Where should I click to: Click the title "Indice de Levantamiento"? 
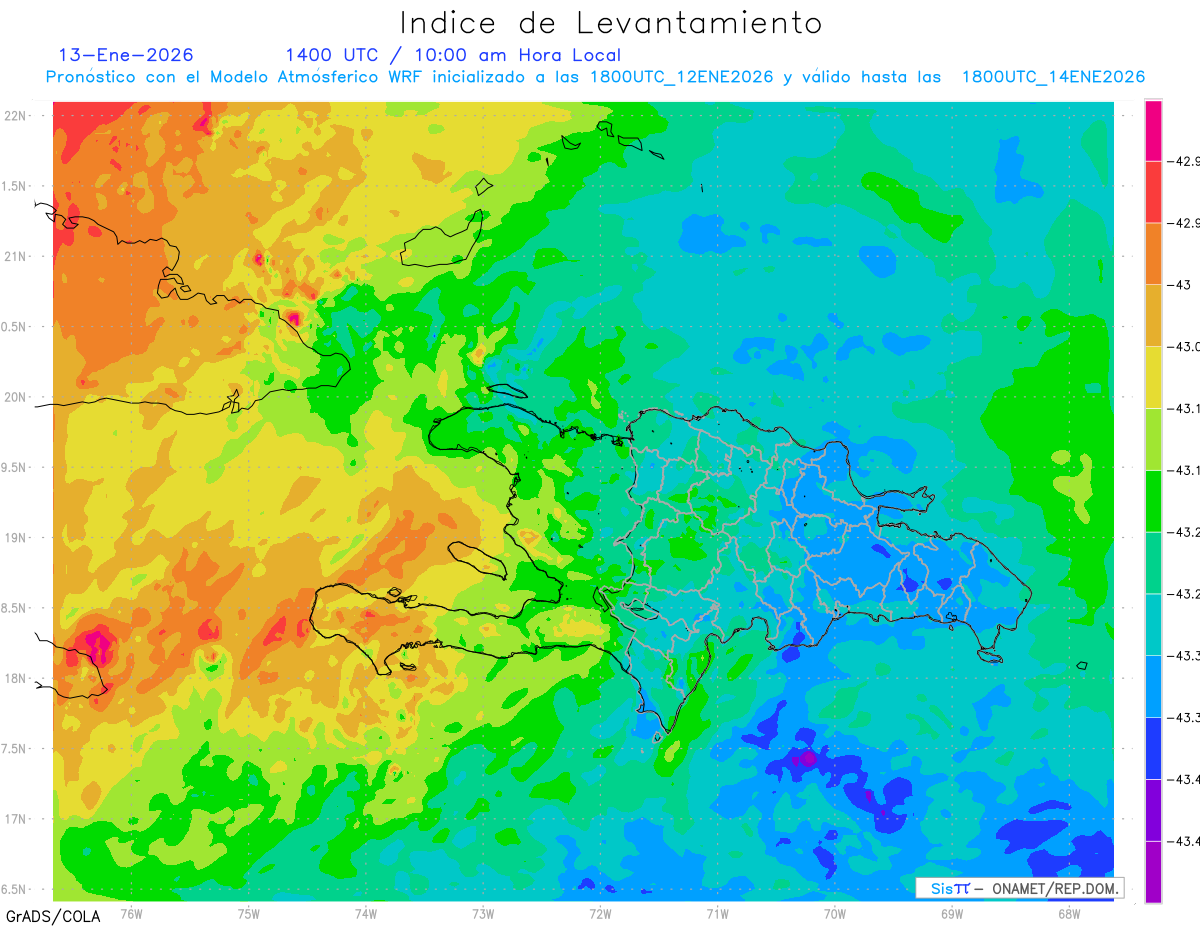tap(611, 22)
